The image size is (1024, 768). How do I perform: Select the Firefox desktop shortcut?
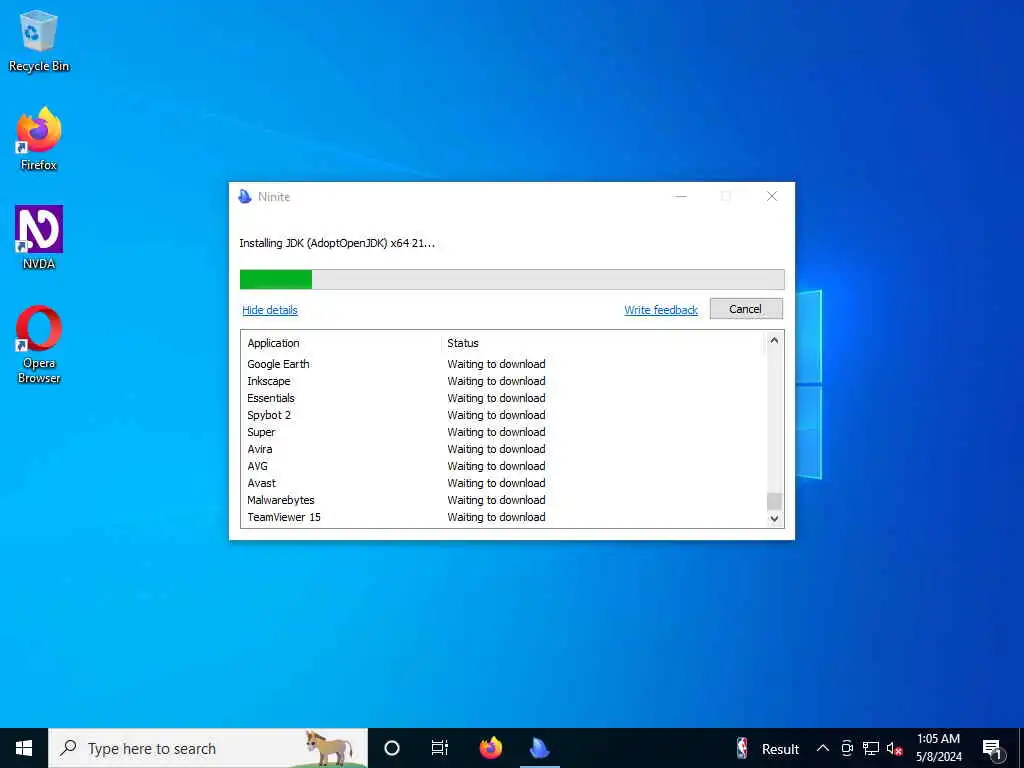click(39, 139)
